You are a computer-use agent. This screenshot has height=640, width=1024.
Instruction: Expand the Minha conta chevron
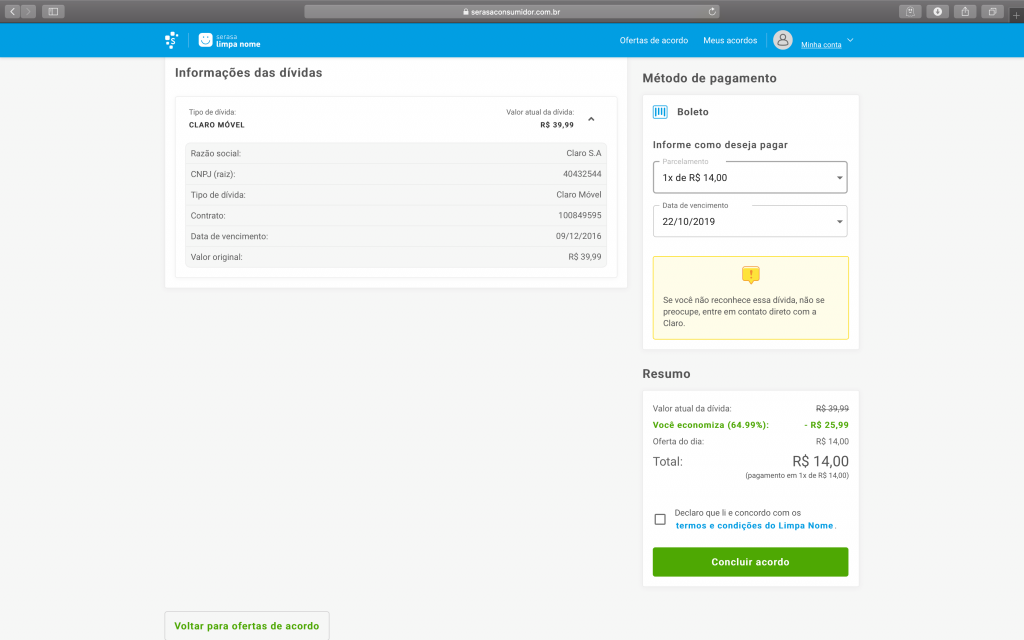click(x=850, y=40)
